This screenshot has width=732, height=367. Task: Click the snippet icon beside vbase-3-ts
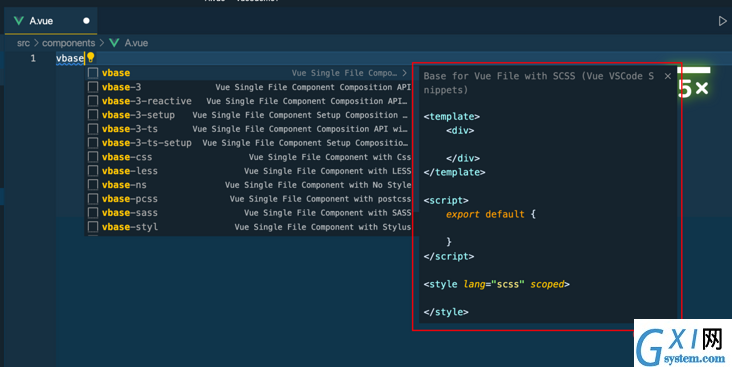tap(93, 129)
